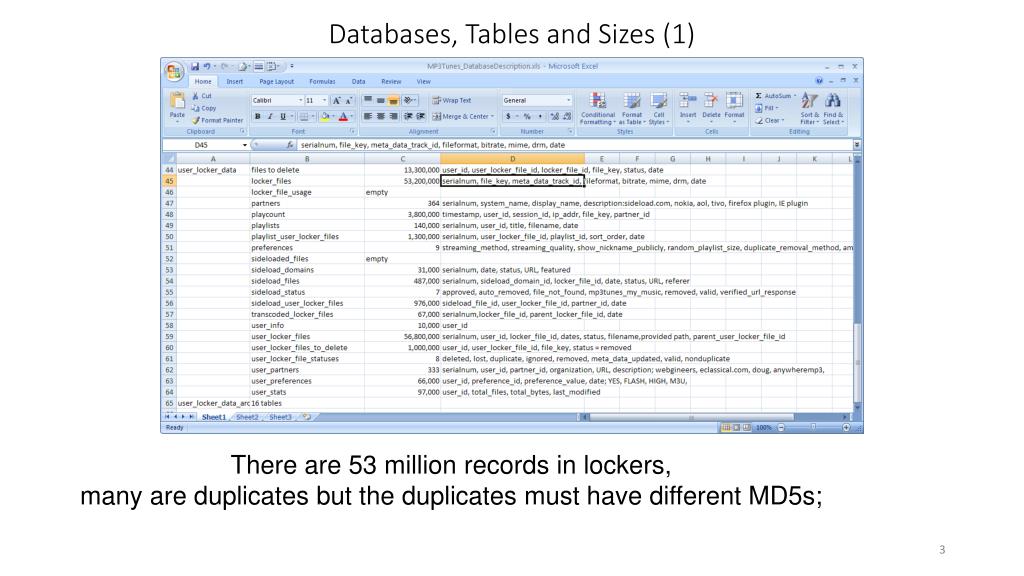Screen dimensions: 1024x576
Task: Align text right in the cell
Action: (393, 116)
